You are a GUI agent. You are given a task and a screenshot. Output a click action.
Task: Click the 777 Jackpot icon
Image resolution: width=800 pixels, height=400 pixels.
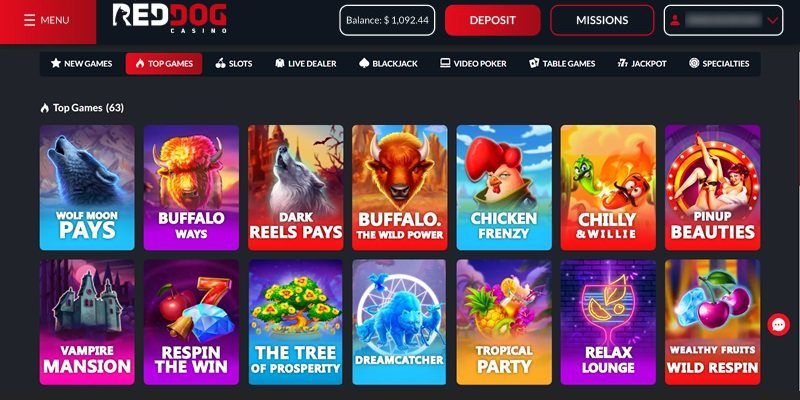(x=622, y=63)
